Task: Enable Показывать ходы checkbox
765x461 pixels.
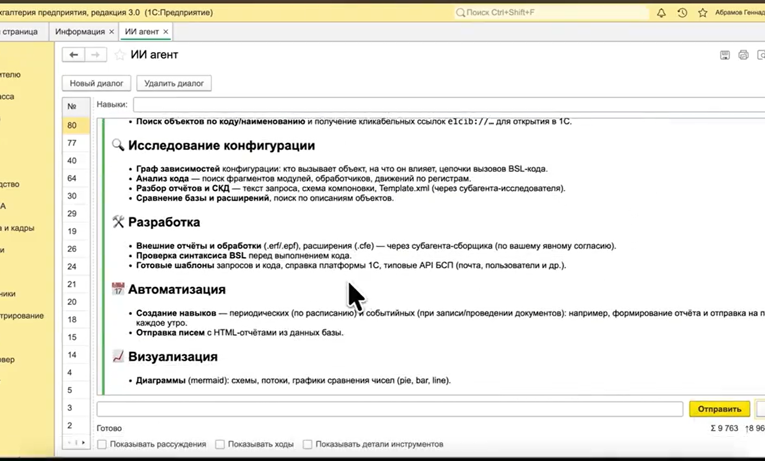Action: (x=220, y=444)
